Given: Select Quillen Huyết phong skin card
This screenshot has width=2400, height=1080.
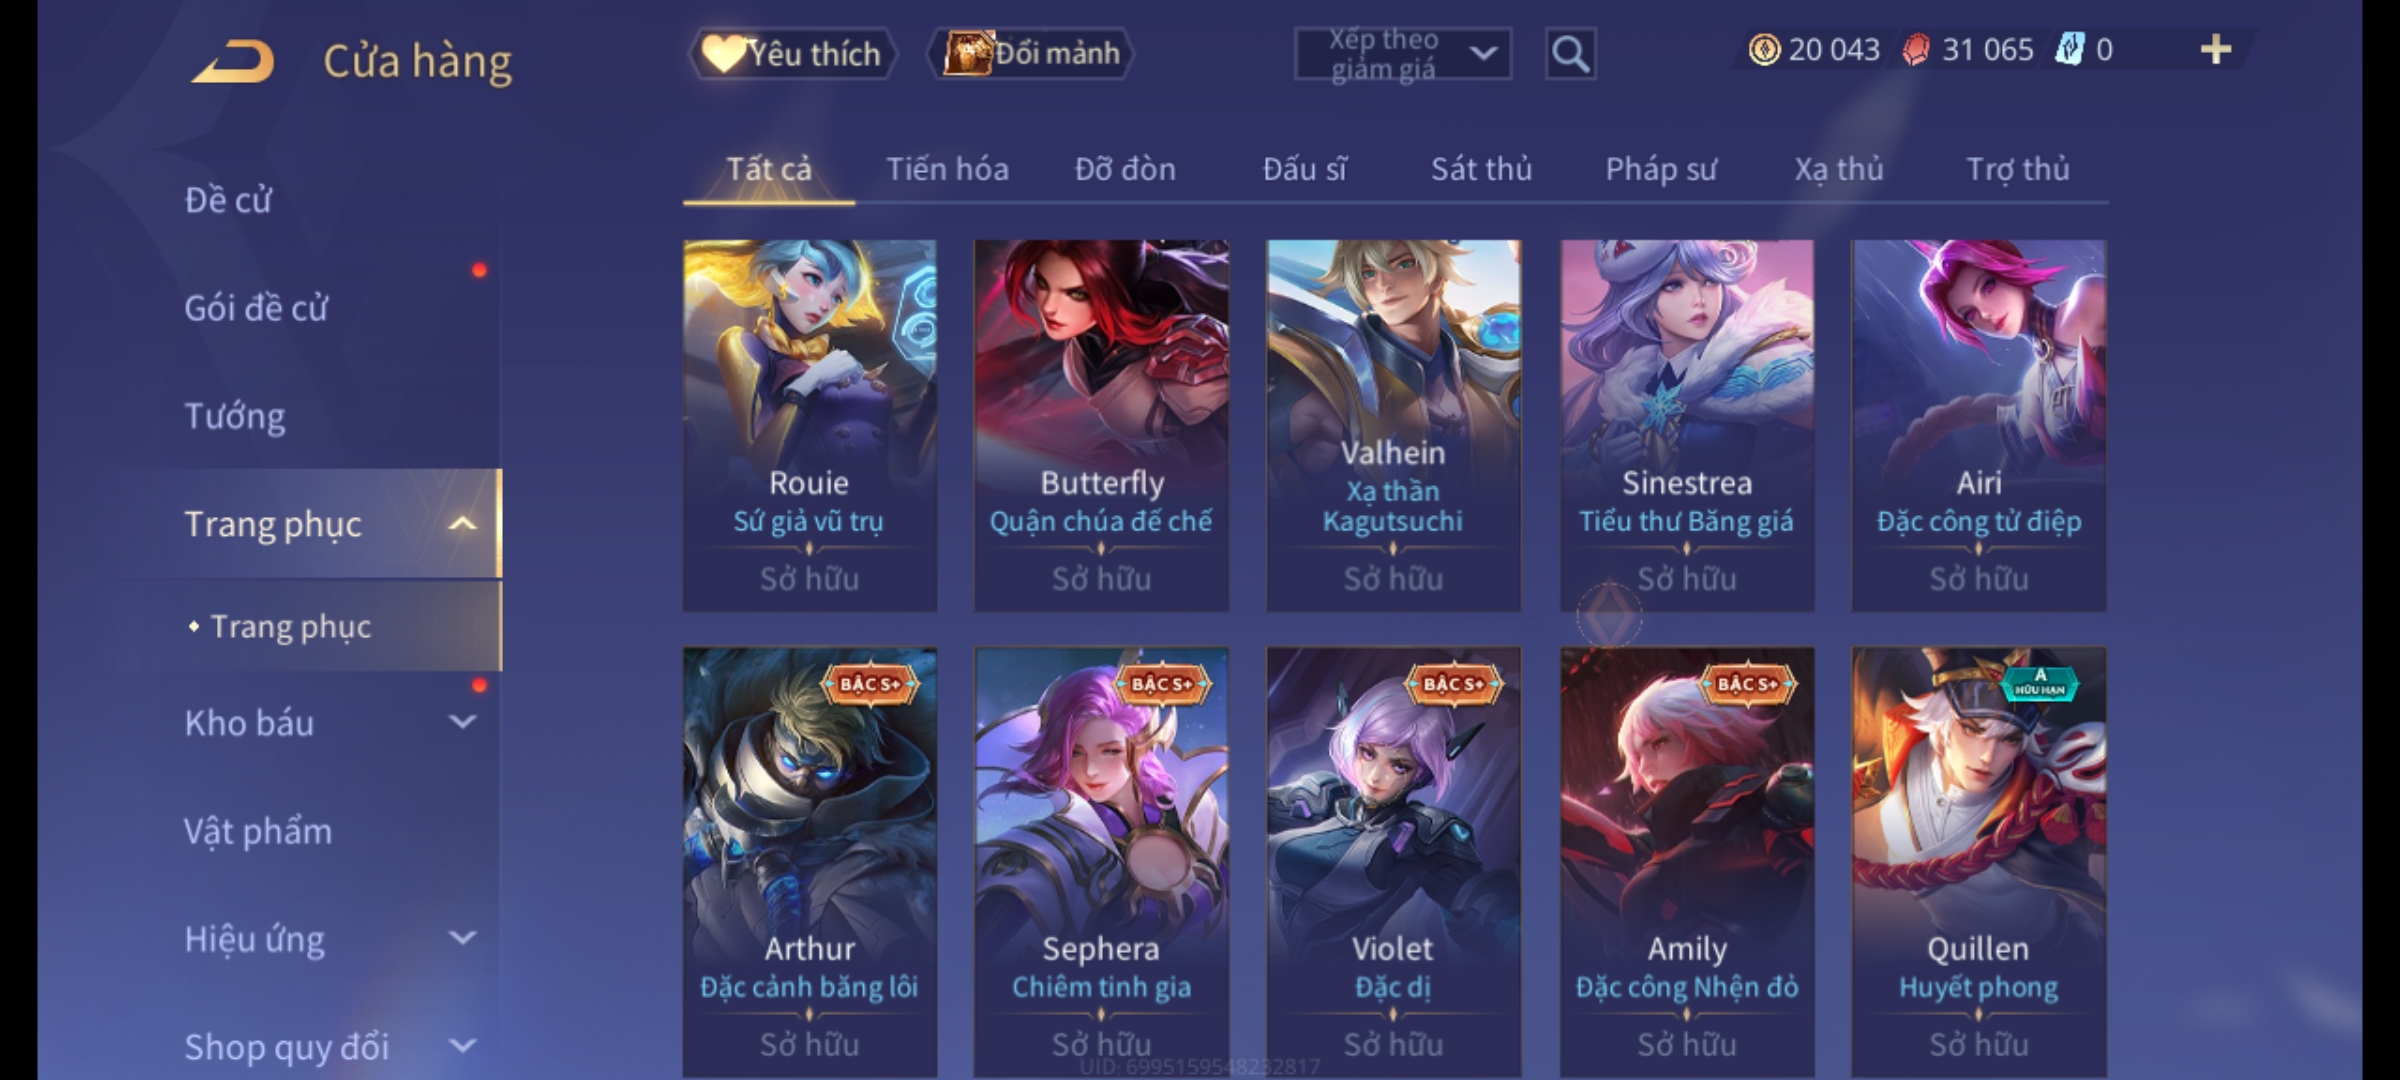Looking at the screenshot, I should [1978, 862].
